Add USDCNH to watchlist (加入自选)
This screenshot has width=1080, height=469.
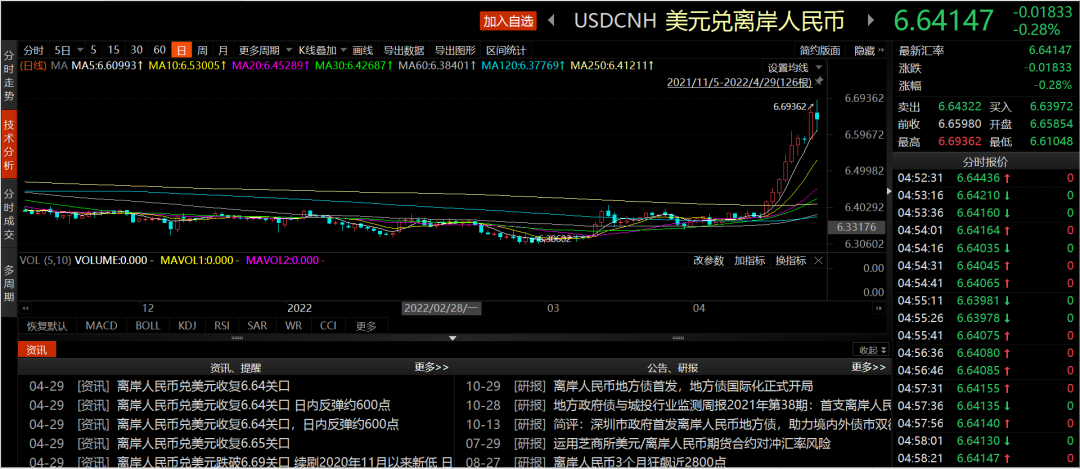coord(508,21)
